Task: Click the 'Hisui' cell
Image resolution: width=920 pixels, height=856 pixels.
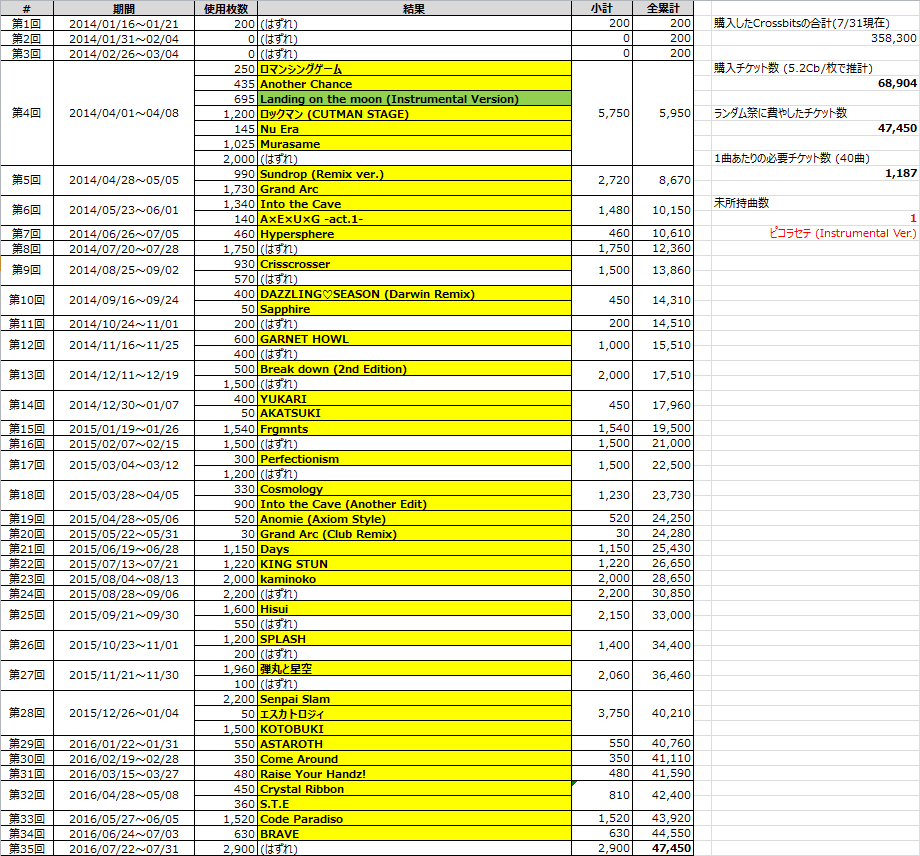Action: pos(414,609)
